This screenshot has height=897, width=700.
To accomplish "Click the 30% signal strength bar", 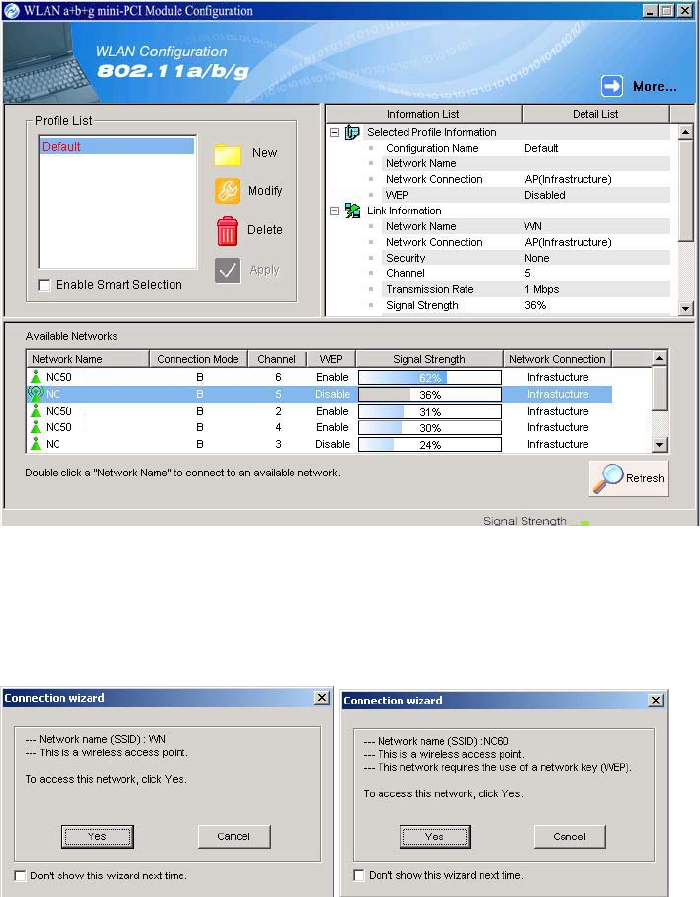I will (430, 427).
